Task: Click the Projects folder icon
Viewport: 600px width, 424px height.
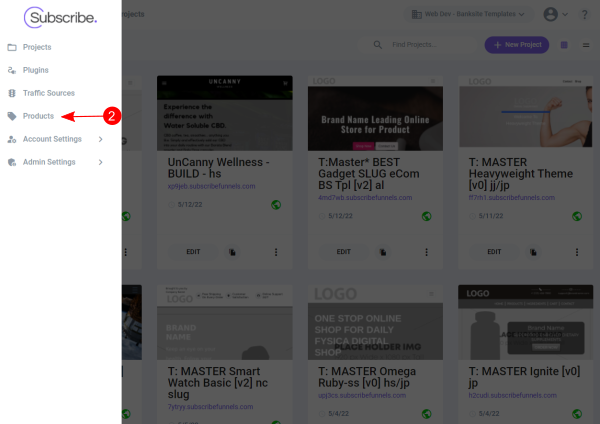Action: tap(12, 47)
